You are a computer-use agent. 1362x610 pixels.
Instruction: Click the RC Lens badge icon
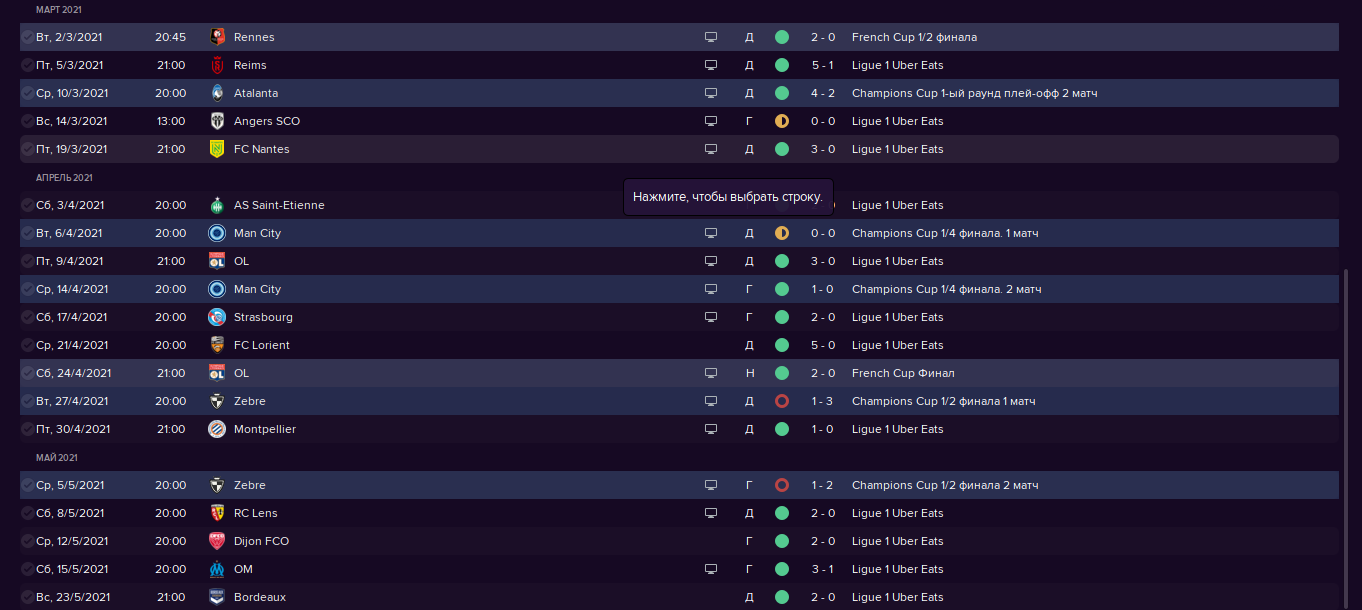(x=216, y=513)
